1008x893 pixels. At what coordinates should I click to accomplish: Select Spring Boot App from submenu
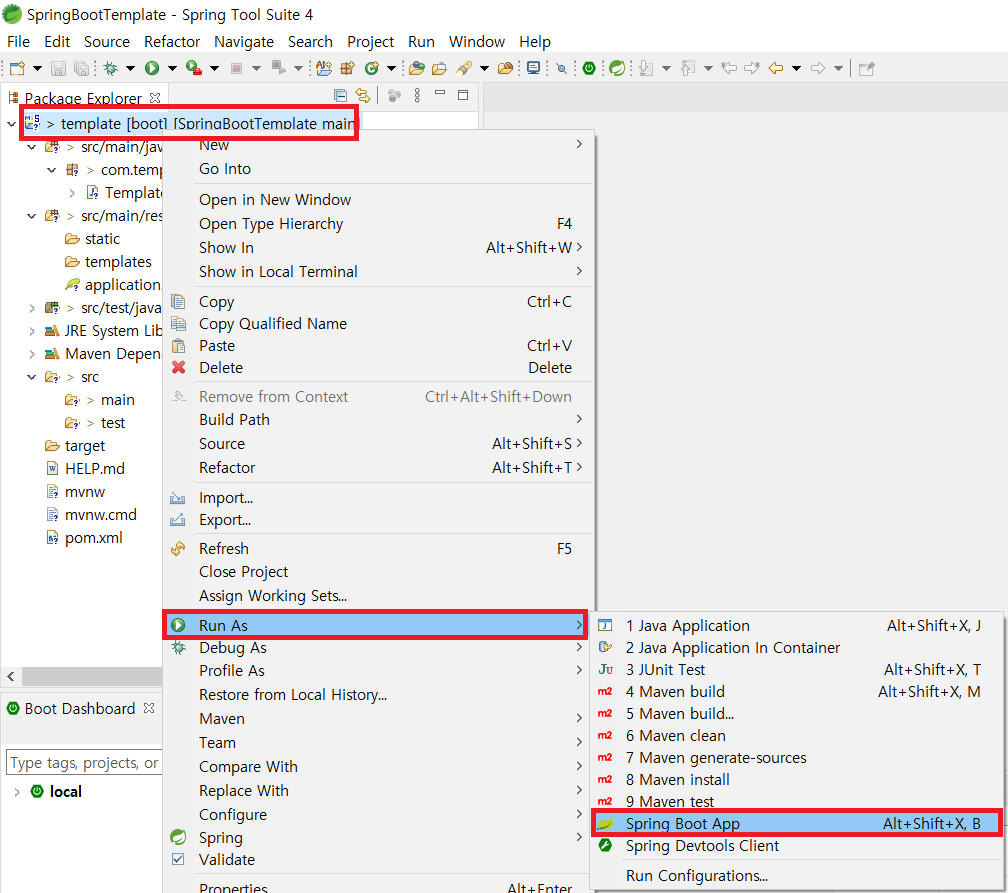[x=796, y=824]
